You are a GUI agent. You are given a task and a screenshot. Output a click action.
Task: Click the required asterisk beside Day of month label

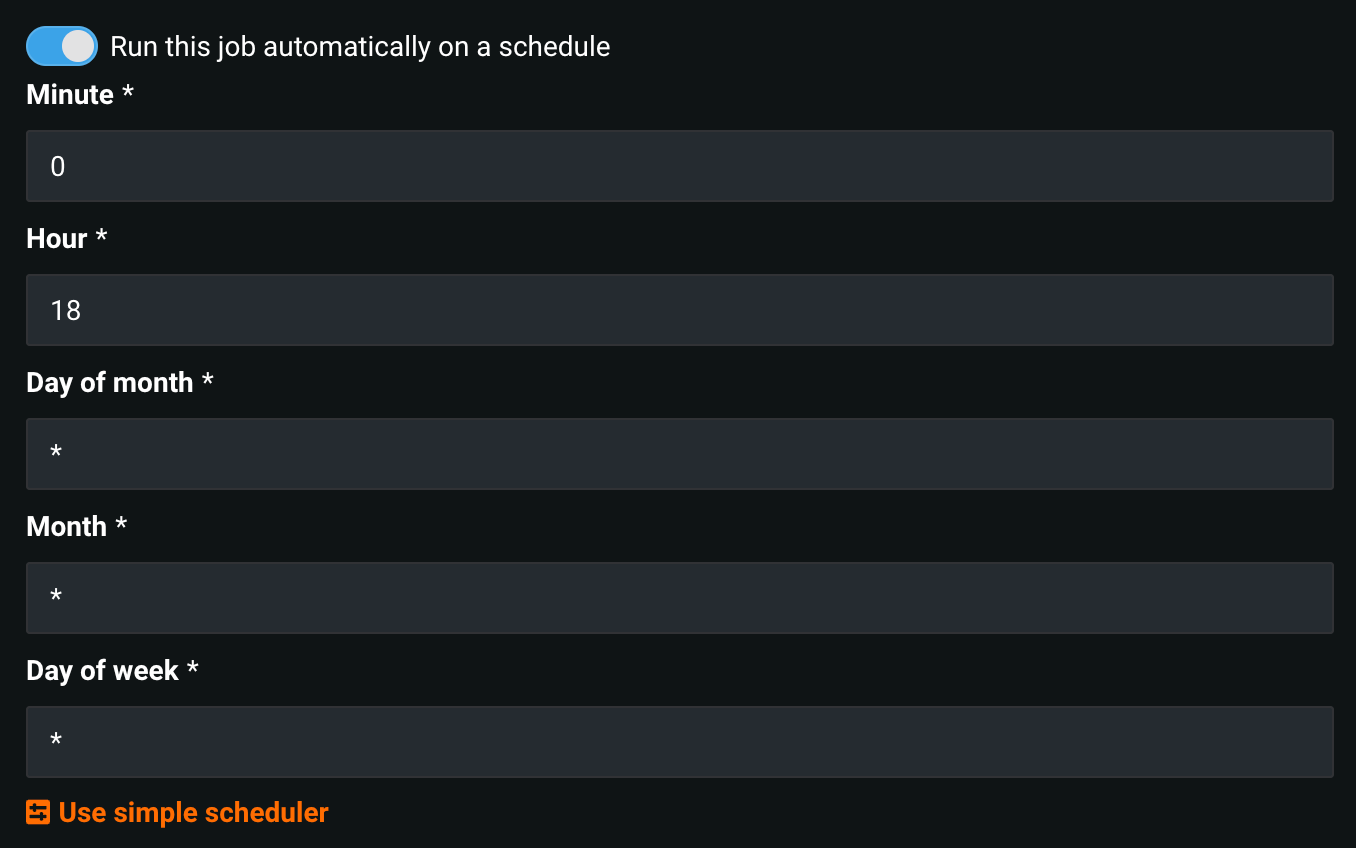[207, 380]
